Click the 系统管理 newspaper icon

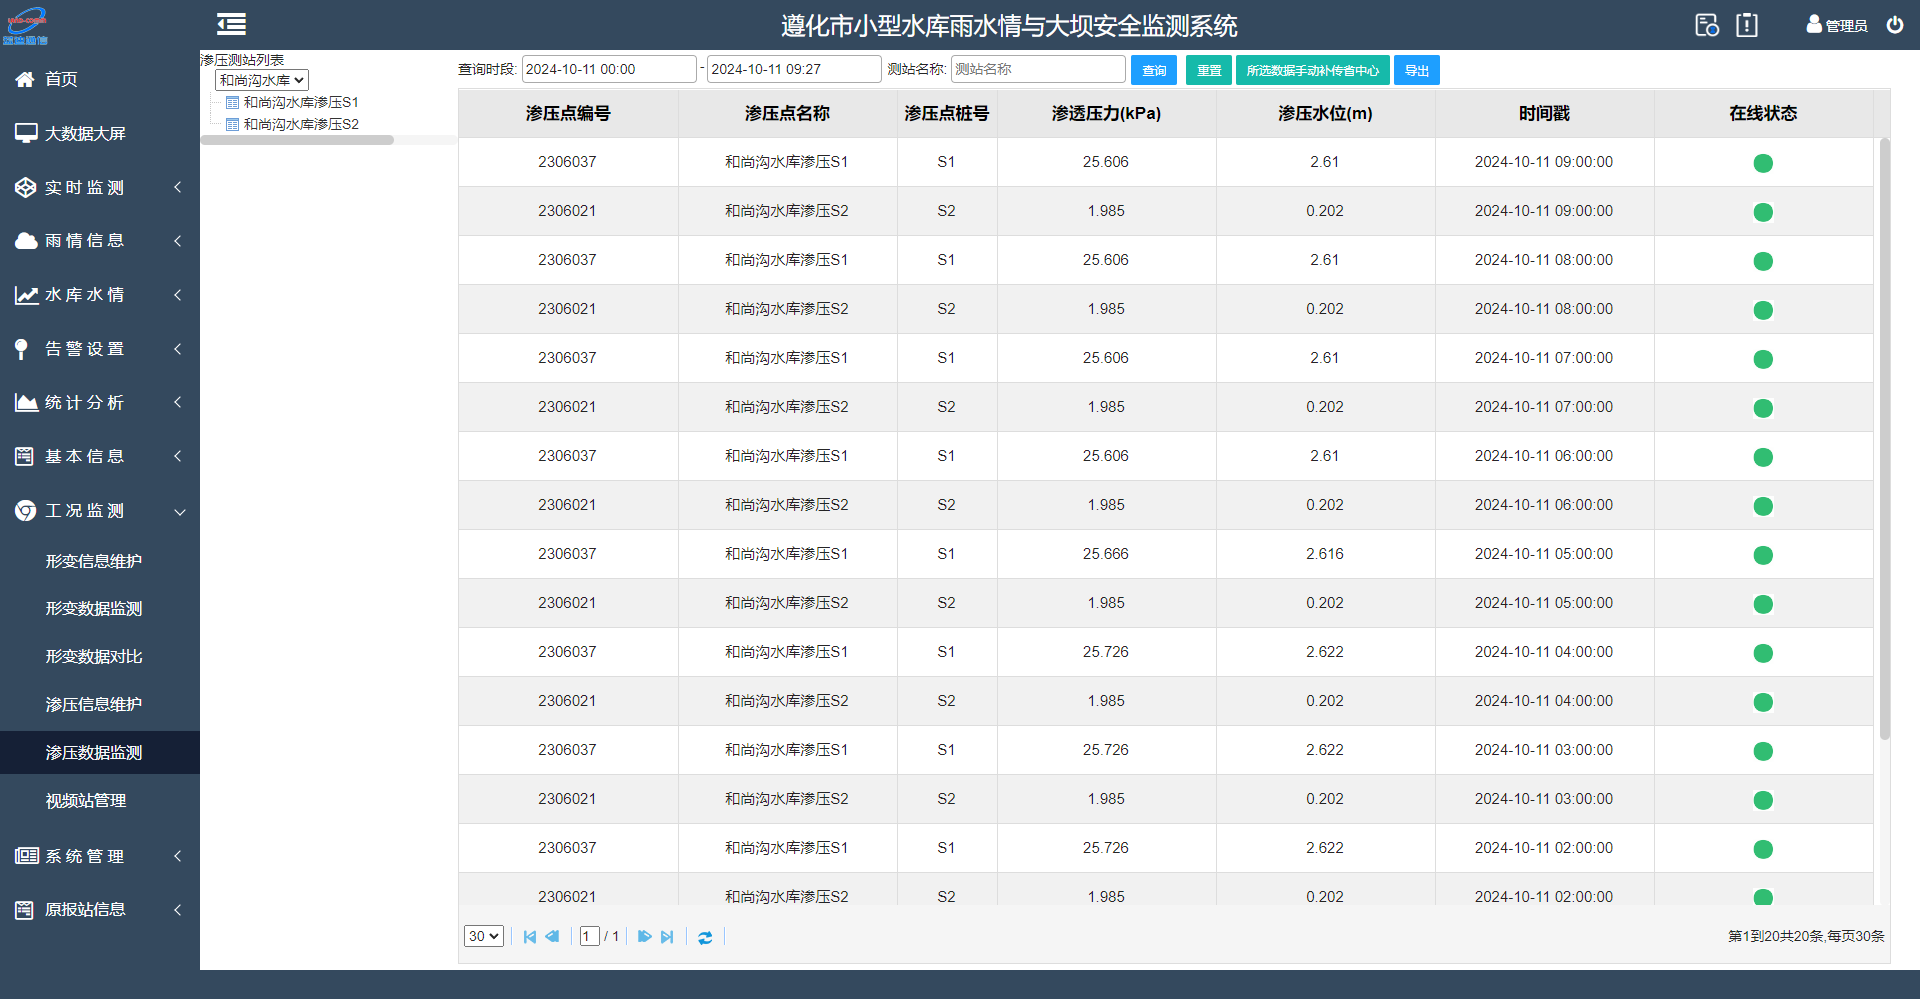[x=27, y=856]
